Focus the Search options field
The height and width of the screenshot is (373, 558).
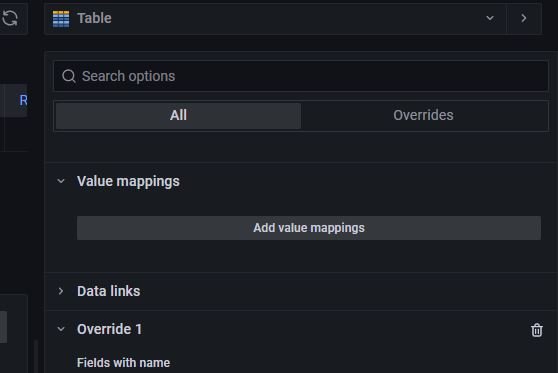pos(301,76)
